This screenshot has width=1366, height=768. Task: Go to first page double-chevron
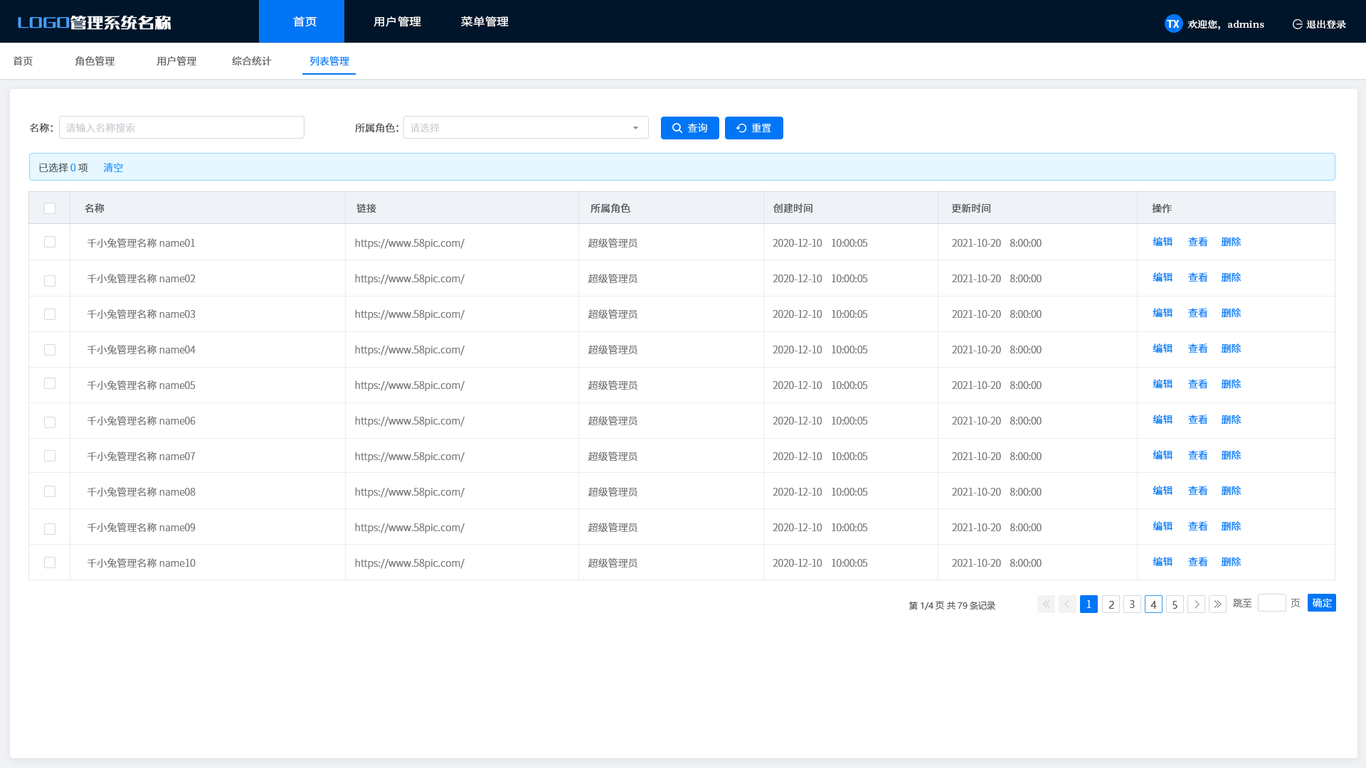[1046, 604]
